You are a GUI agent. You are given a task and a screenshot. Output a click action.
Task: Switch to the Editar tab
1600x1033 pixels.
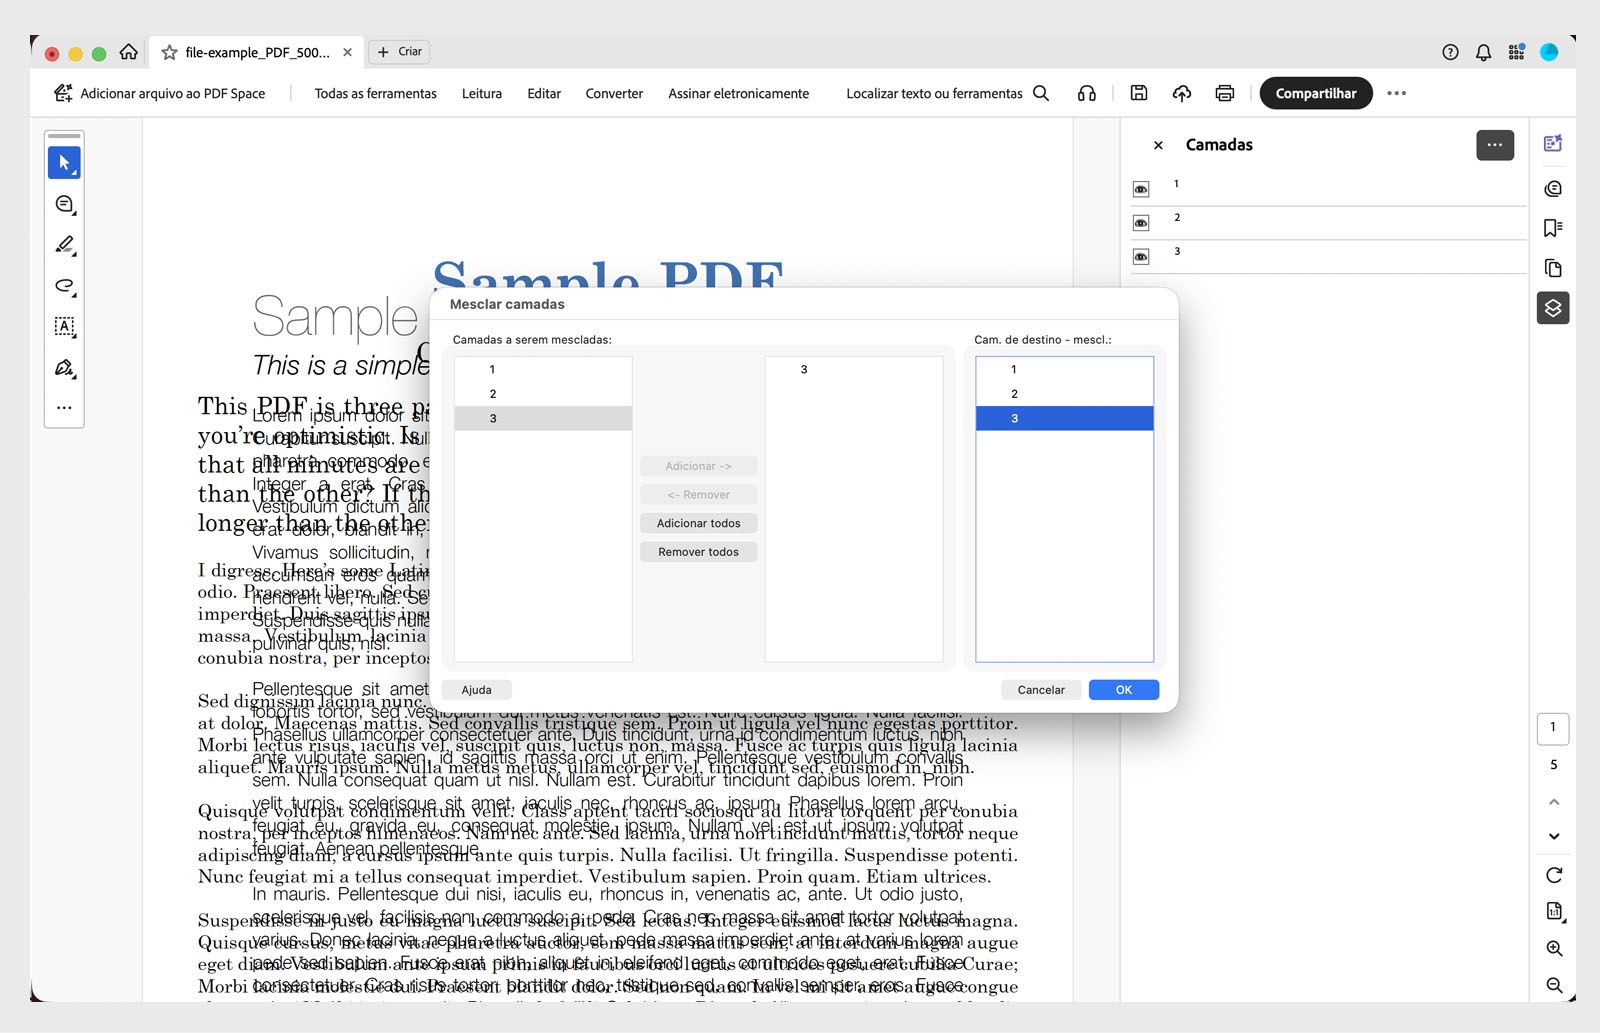pos(544,93)
